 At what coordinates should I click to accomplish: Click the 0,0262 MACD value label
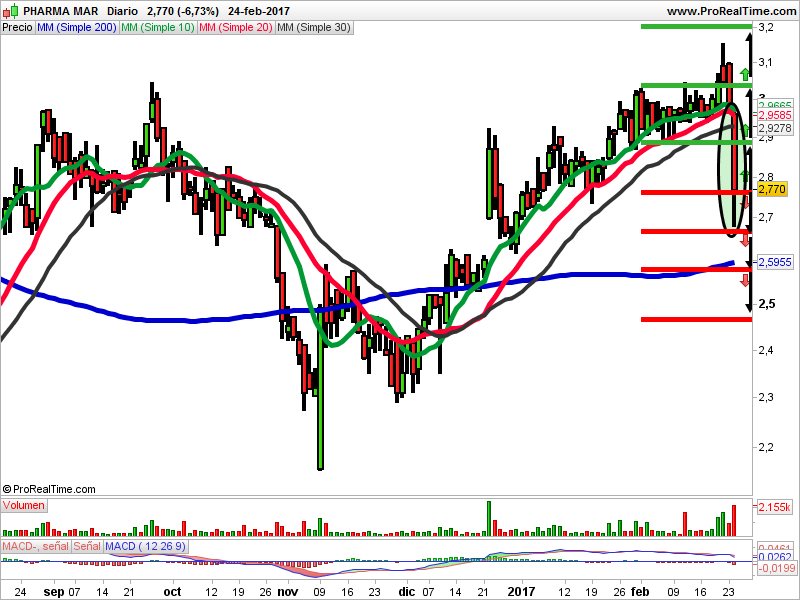774,557
